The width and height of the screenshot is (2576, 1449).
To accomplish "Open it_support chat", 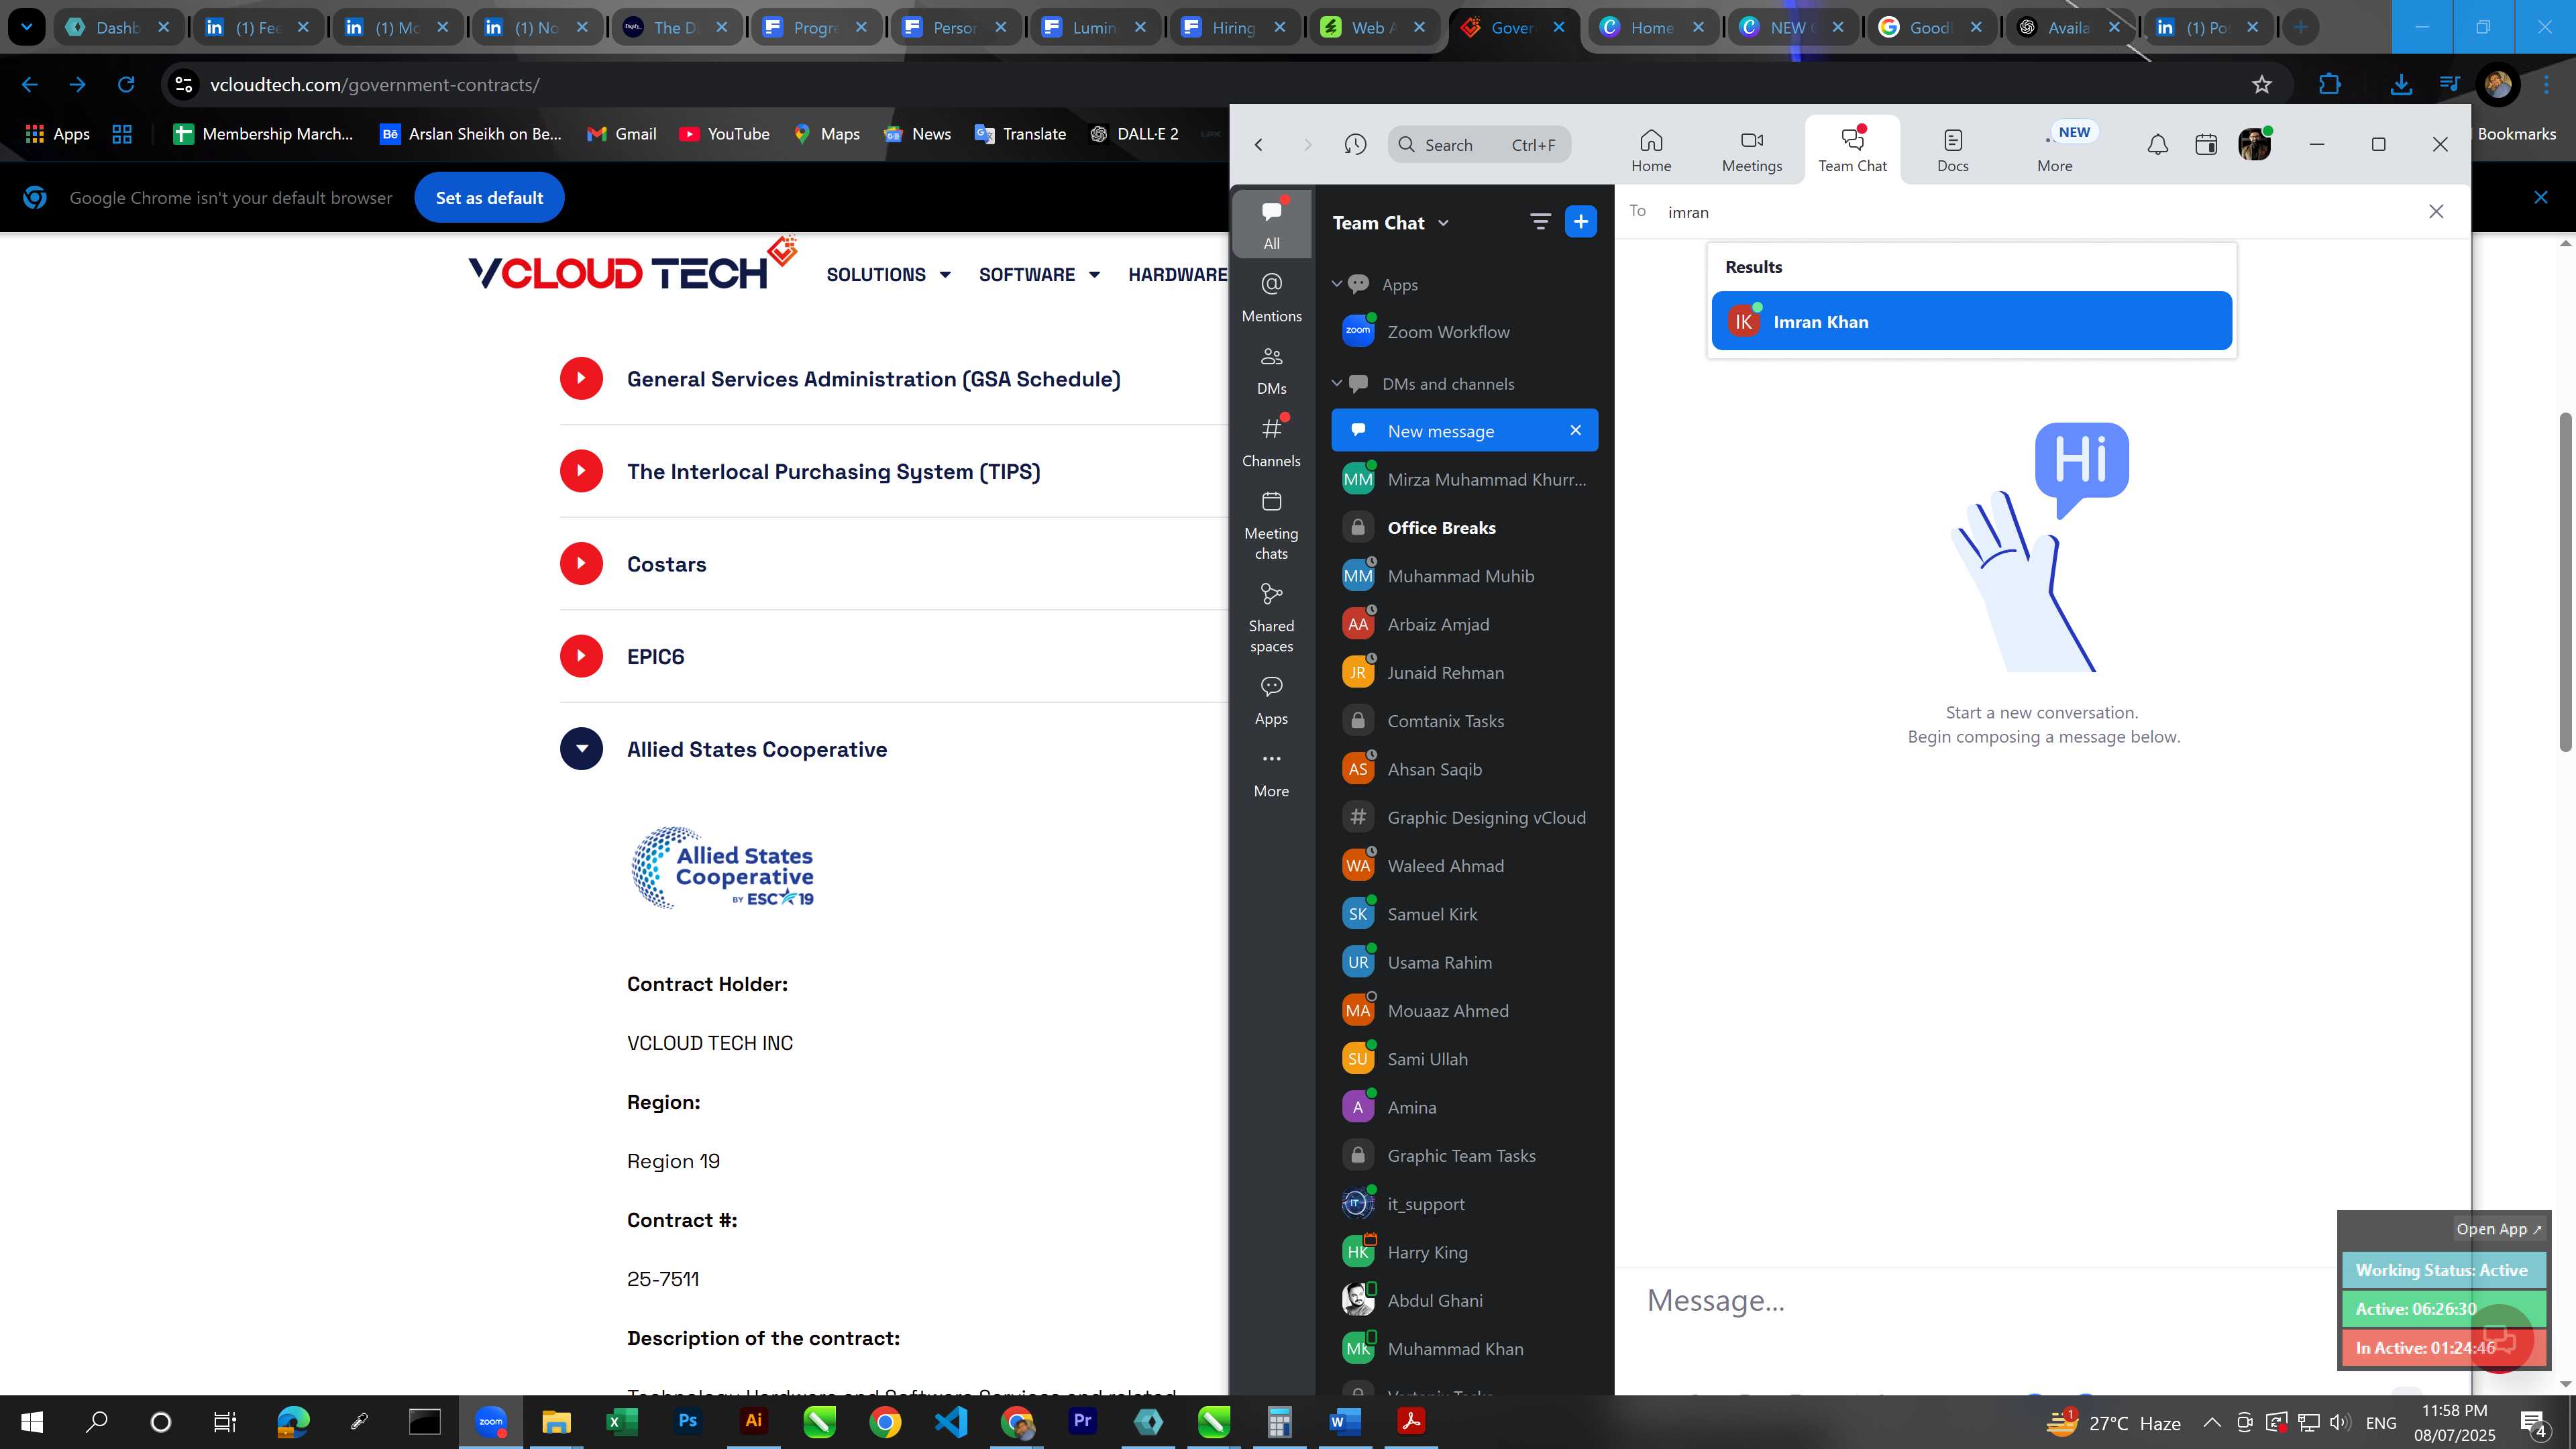I will tap(1464, 1204).
